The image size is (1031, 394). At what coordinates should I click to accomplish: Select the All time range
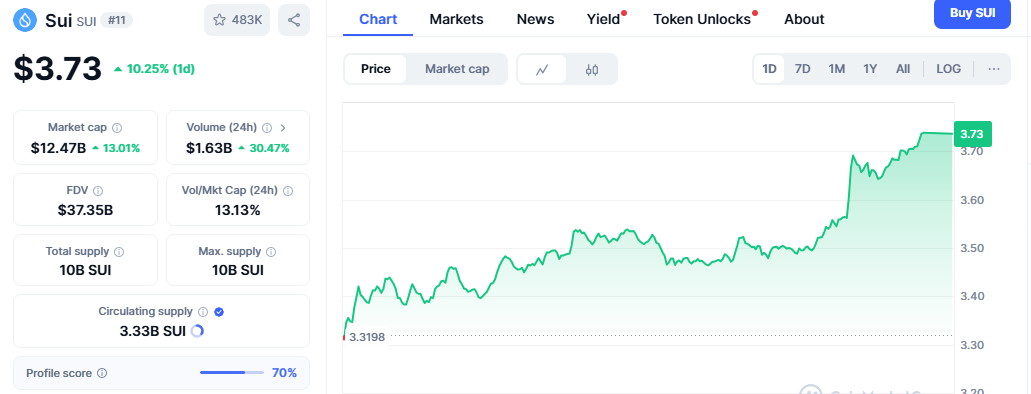[903, 69]
